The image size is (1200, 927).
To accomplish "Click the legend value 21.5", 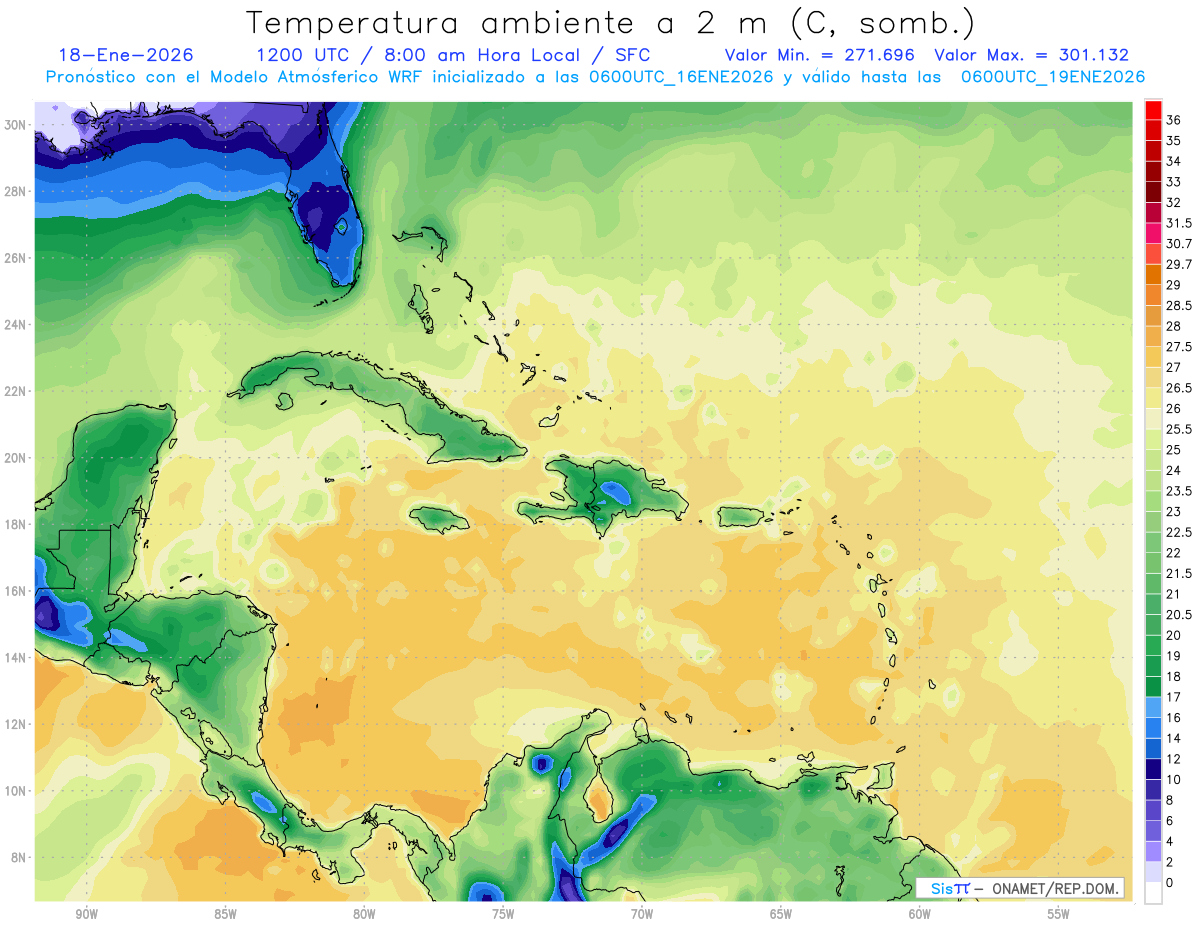I will click(1179, 573).
